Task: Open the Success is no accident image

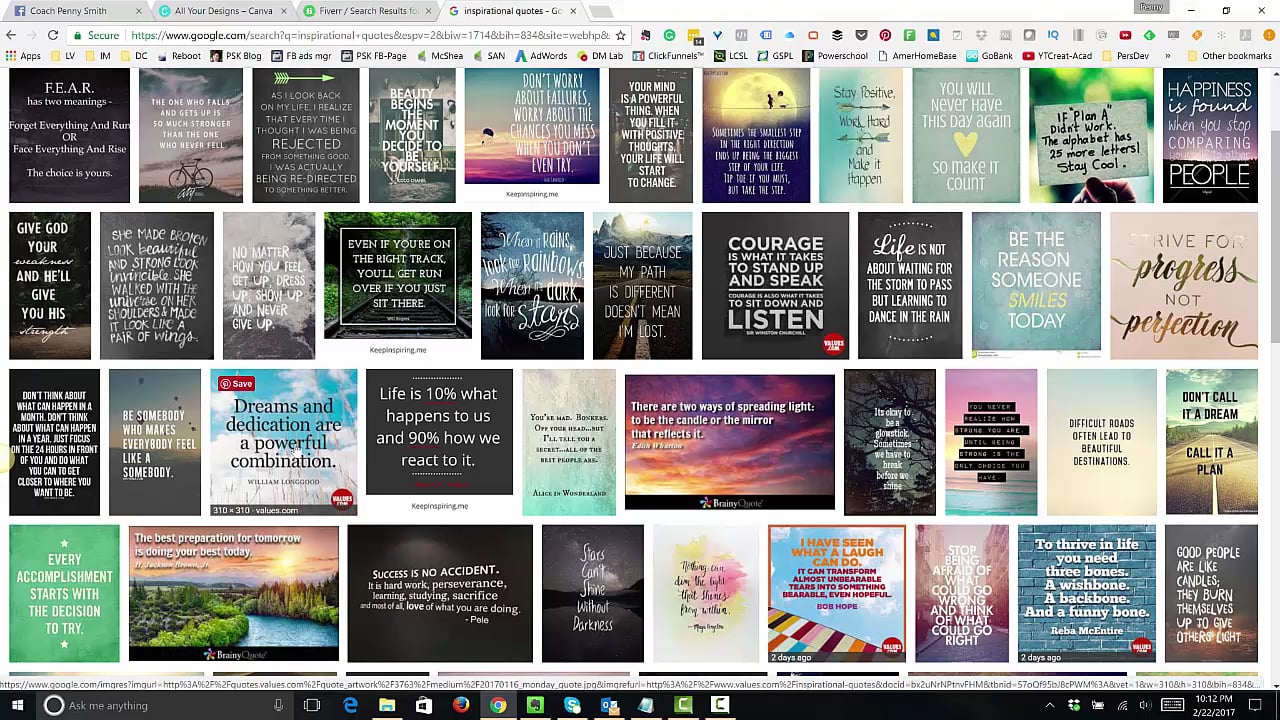Action: [440, 594]
